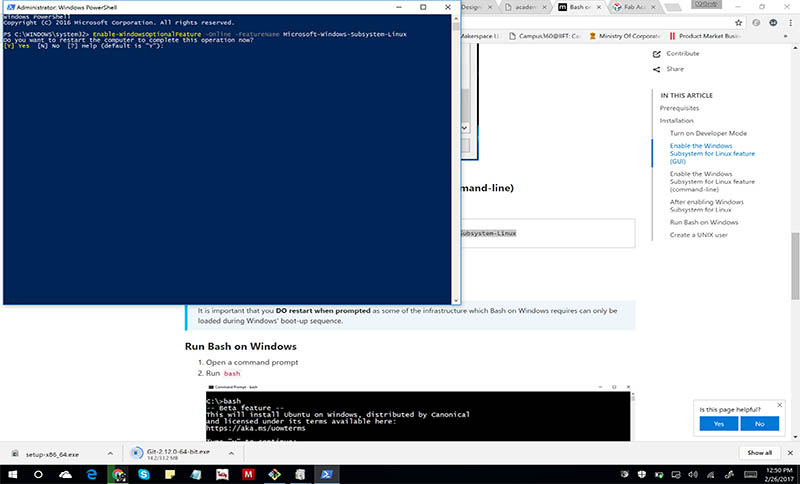Click PowerShell scrollbar down arrow
Screen dimensions: 800x484
(x=456, y=301)
